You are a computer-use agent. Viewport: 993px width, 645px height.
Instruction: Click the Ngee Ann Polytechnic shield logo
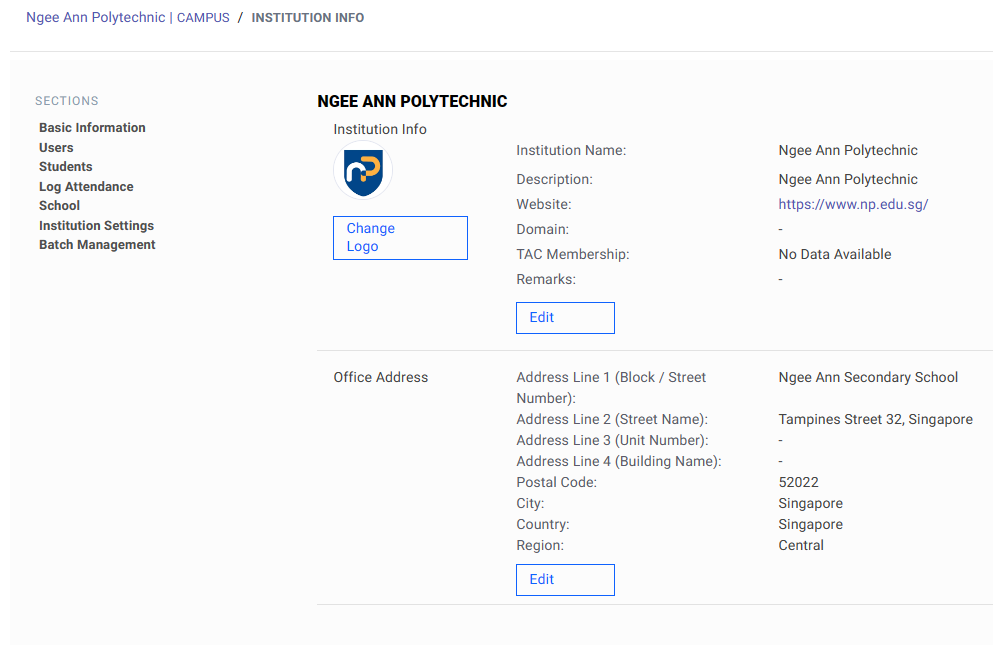tap(362, 172)
